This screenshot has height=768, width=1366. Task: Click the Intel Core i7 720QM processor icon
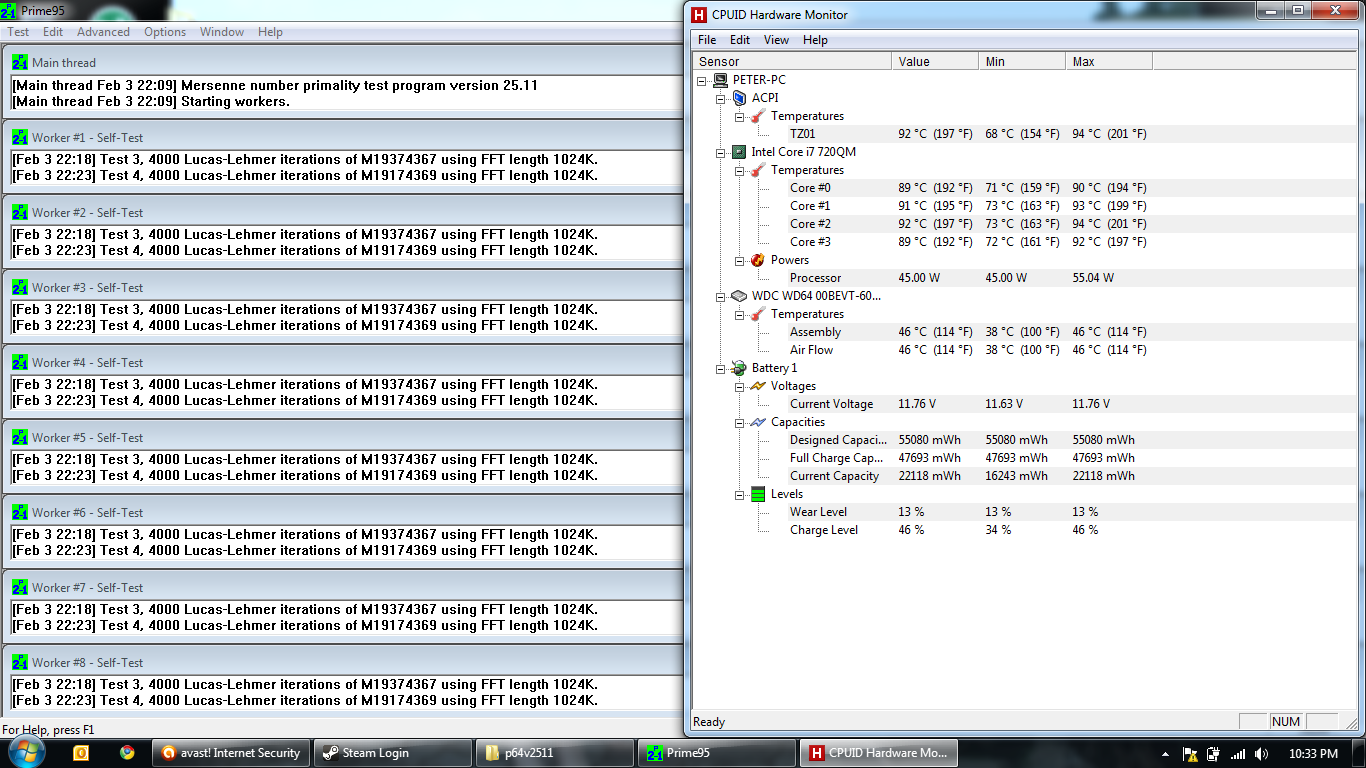[739, 152]
